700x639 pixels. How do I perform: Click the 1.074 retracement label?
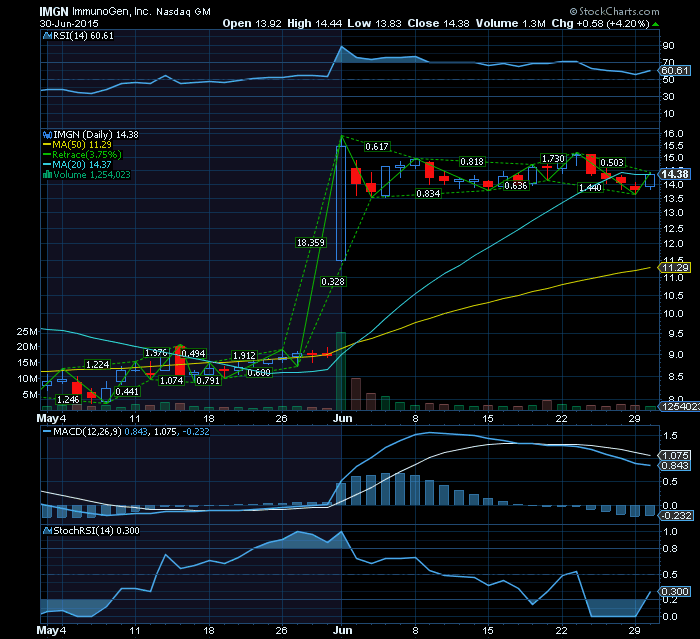click(171, 380)
